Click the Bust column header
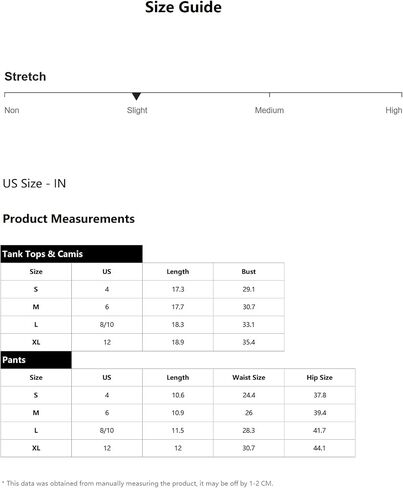Image resolution: width=403 pixels, height=488 pixels. click(249, 272)
